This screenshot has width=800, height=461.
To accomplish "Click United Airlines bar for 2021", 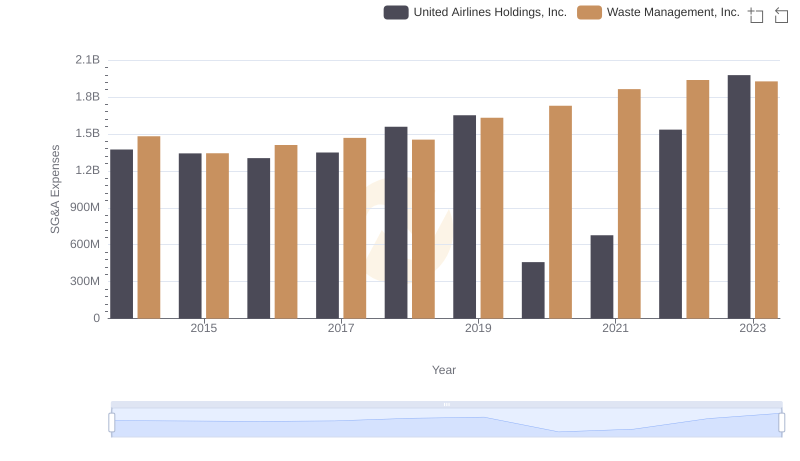I will pyautogui.click(x=602, y=277).
